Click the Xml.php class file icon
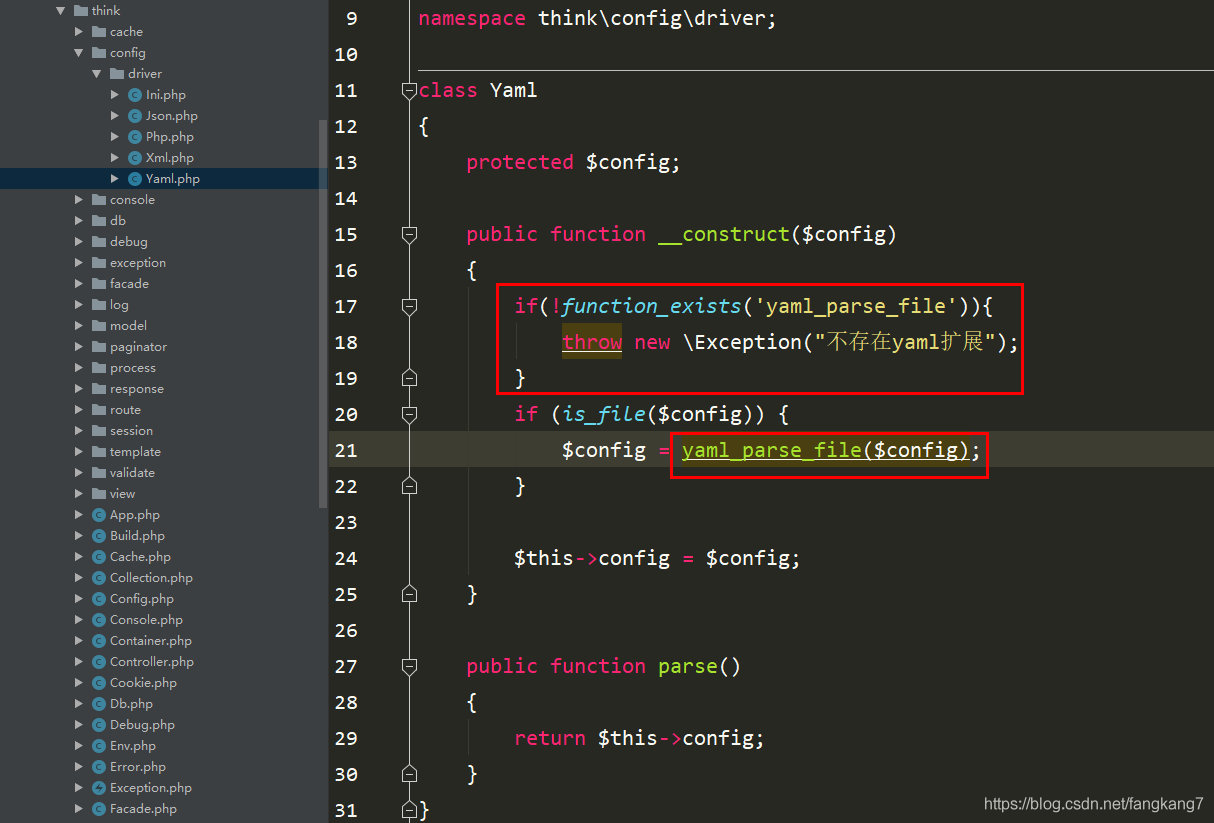 point(135,158)
